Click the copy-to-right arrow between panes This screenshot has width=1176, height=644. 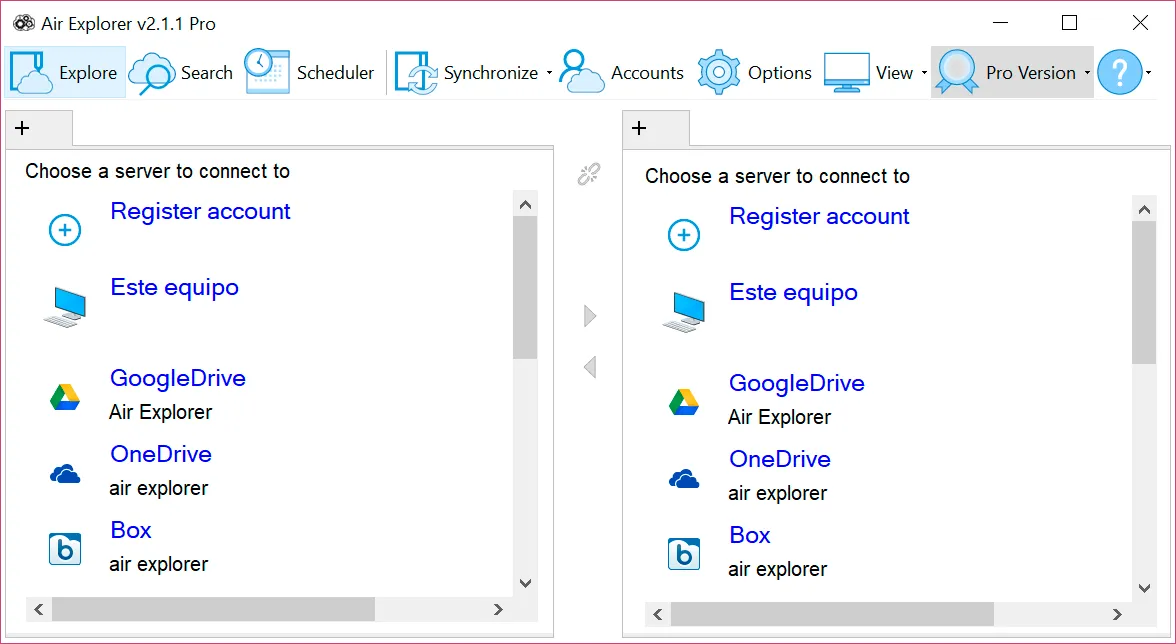click(x=590, y=316)
